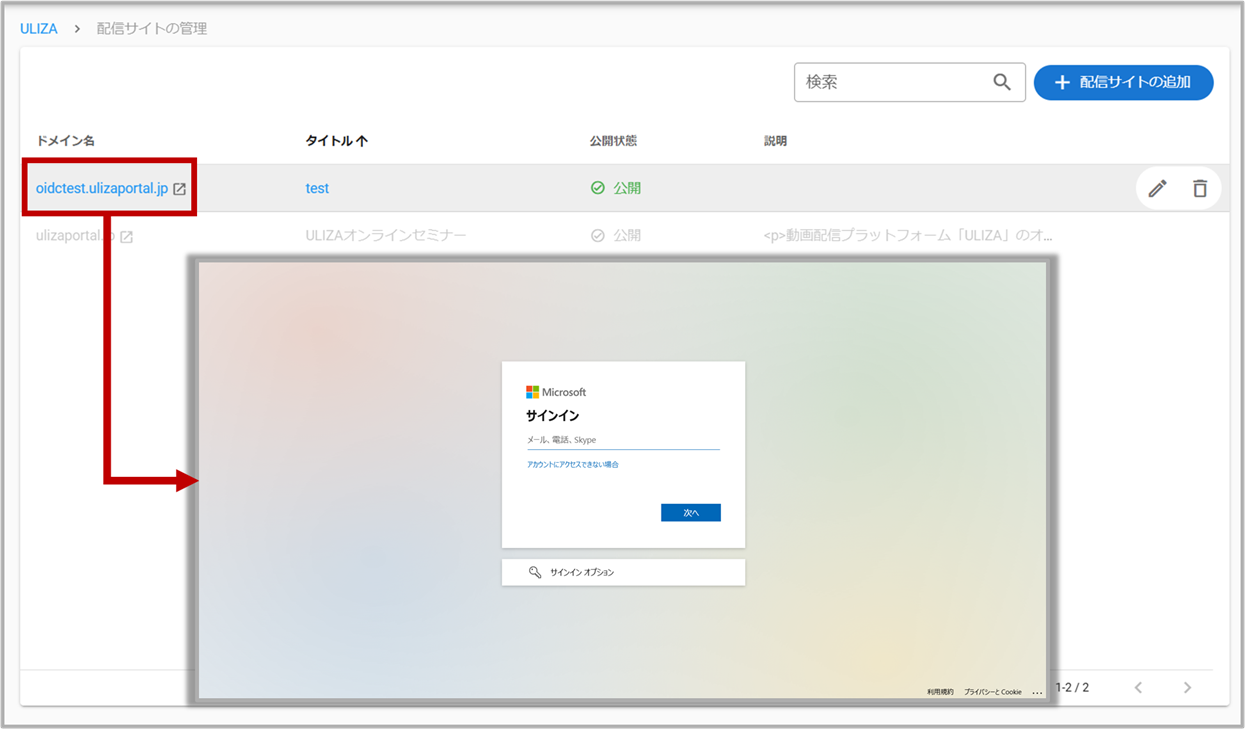
Task: Edit the oidctest site with pencil icon
Action: click(1157, 188)
